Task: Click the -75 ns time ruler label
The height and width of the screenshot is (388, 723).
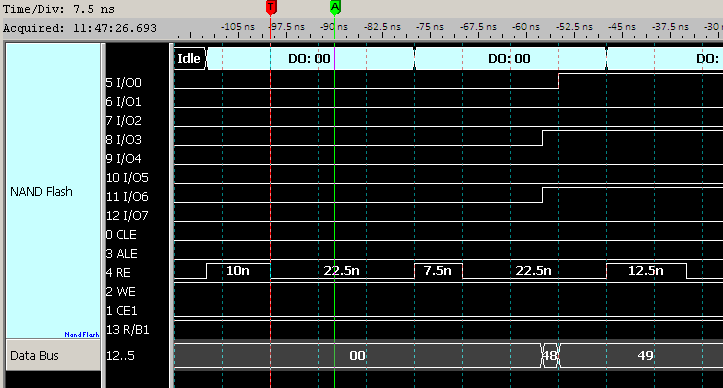Action: 430,27
